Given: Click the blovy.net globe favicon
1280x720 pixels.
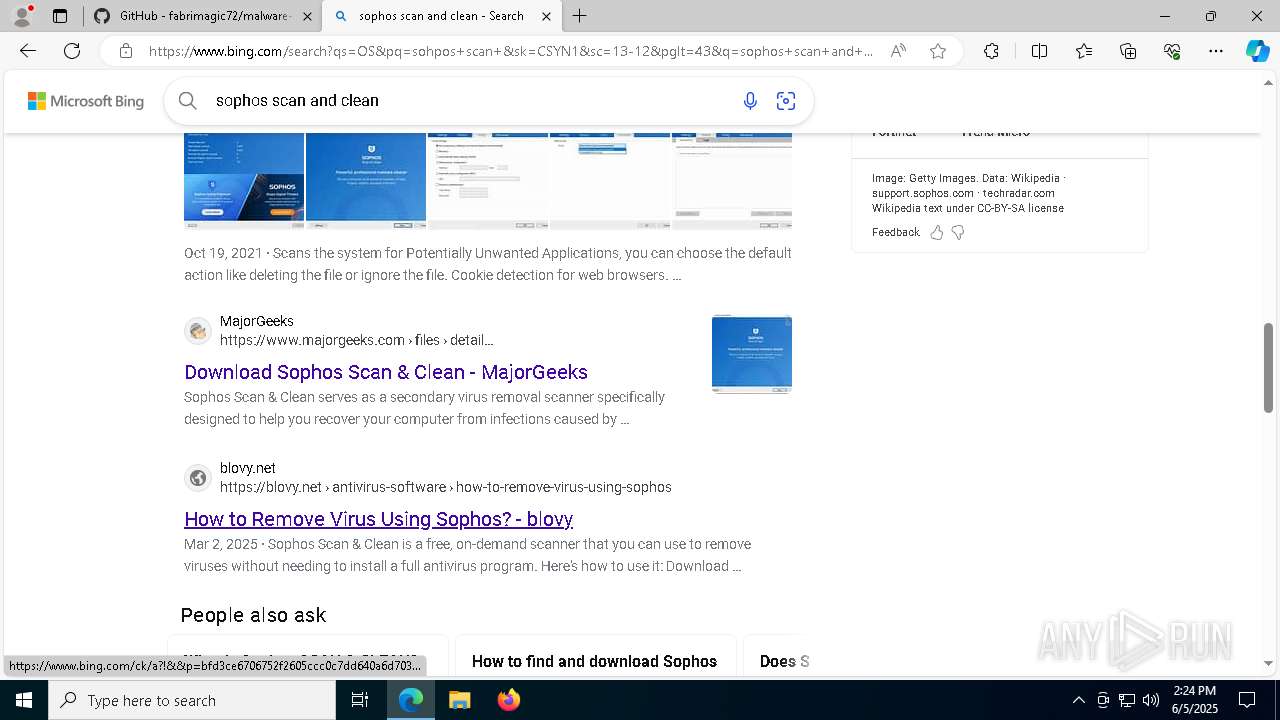Looking at the screenshot, I should (198, 477).
